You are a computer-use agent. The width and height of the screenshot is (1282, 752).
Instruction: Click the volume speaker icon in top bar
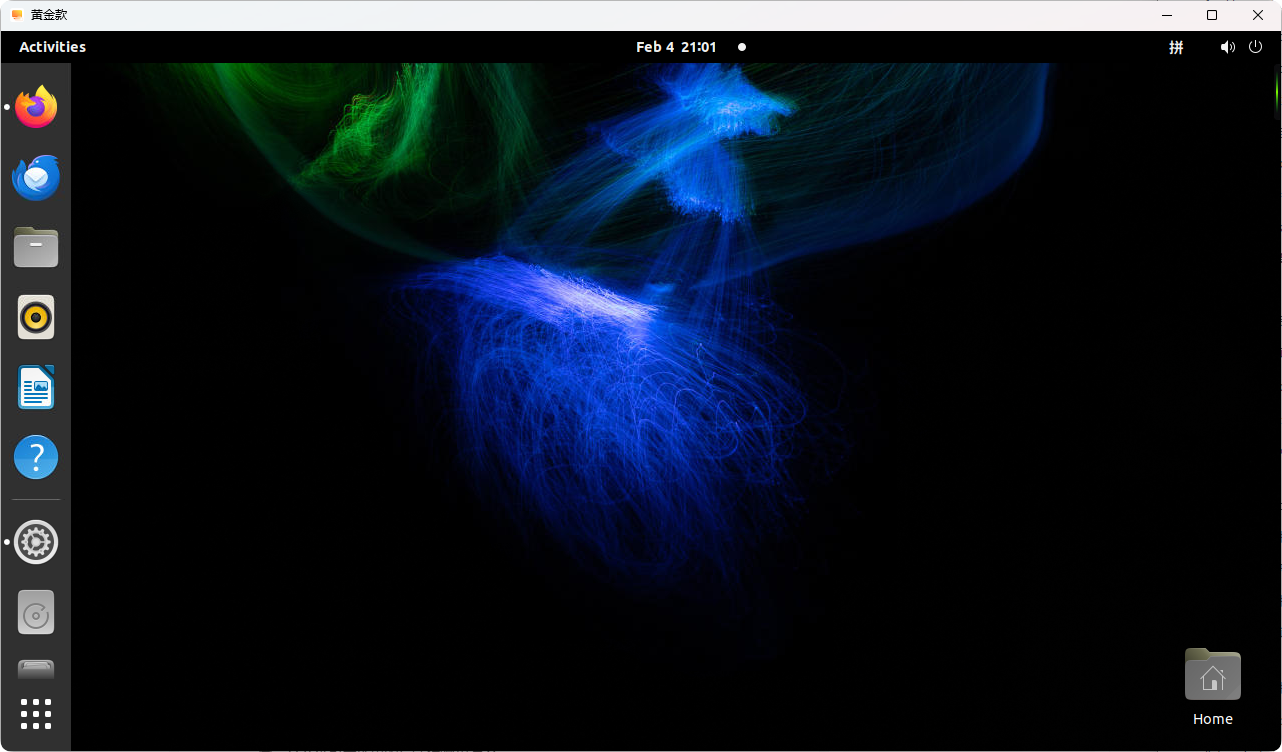[1227, 47]
